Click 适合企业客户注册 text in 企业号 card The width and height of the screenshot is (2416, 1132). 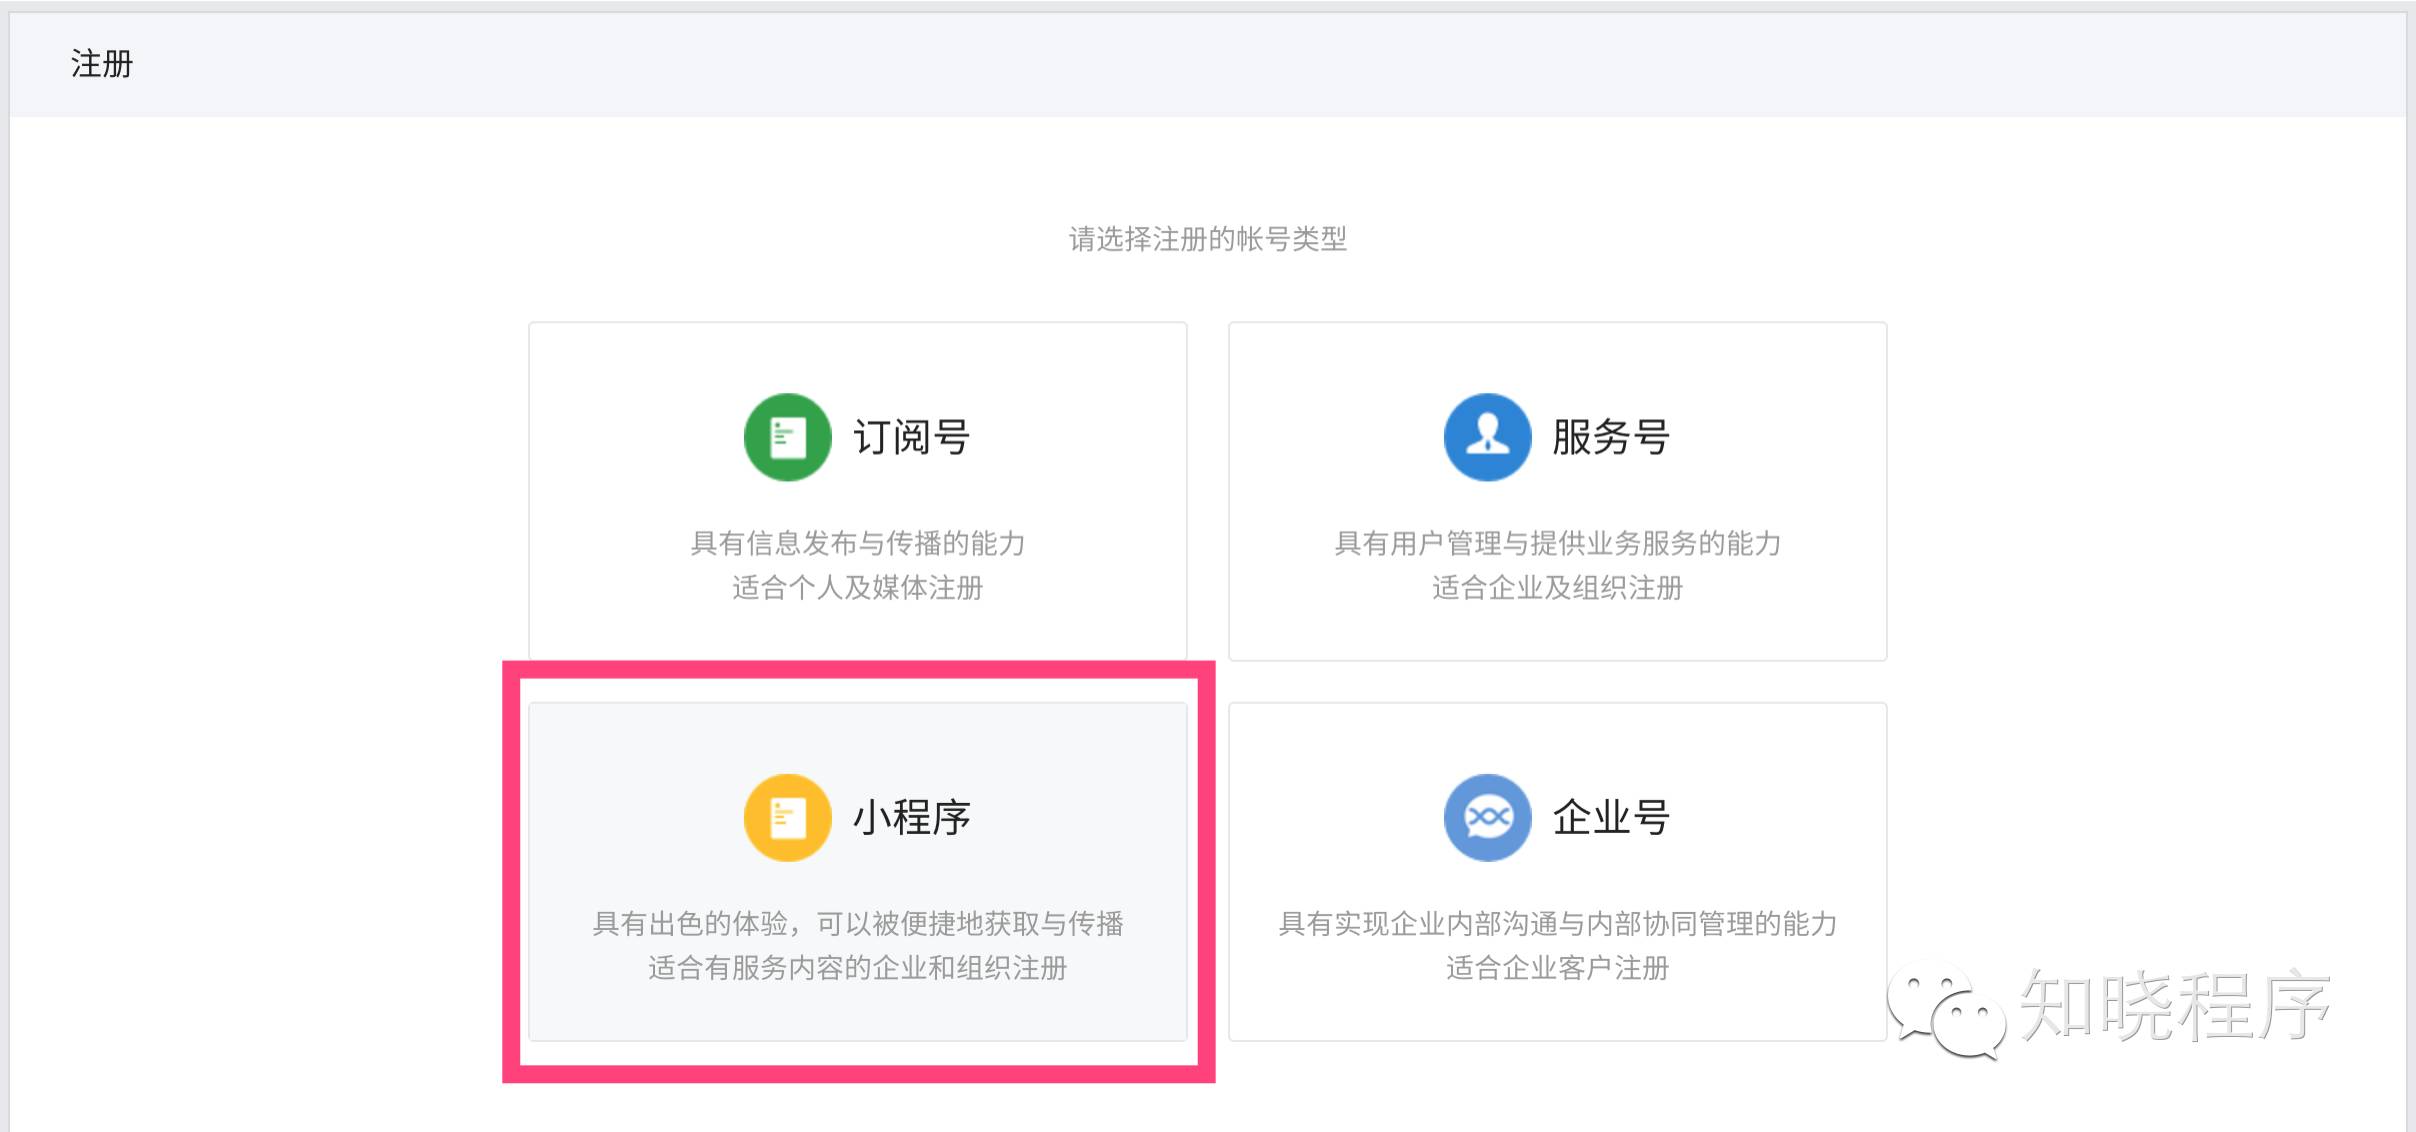[x=1557, y=968]
